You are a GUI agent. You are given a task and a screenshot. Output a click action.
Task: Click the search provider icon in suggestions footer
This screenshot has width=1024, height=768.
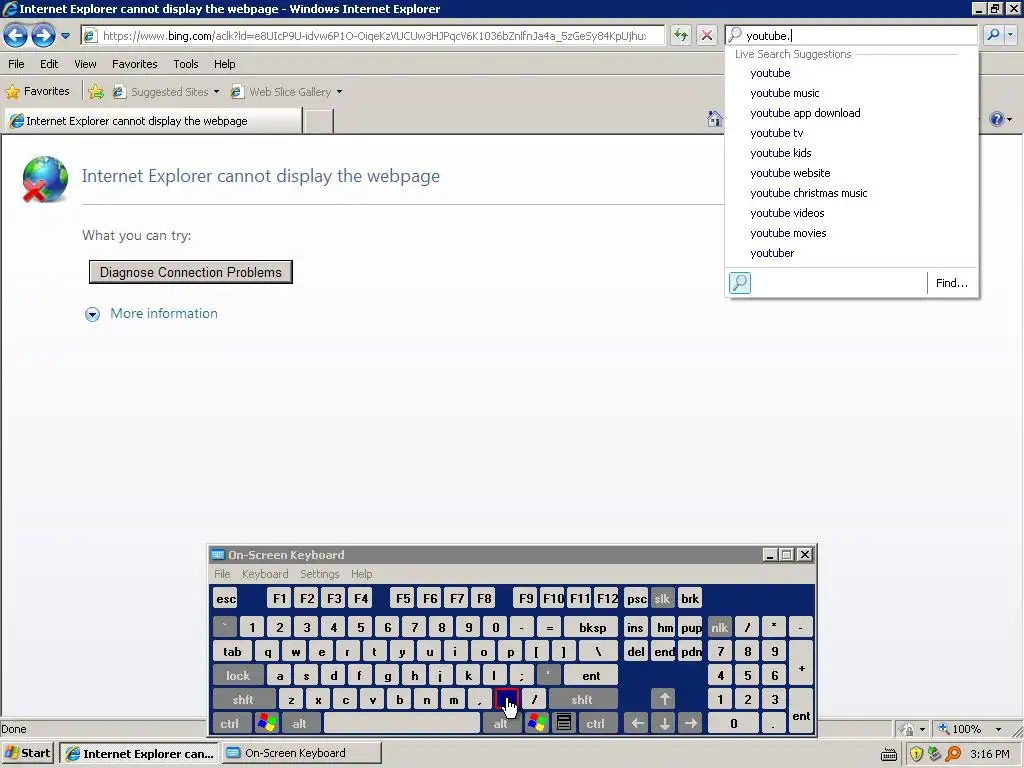point(739,283)
